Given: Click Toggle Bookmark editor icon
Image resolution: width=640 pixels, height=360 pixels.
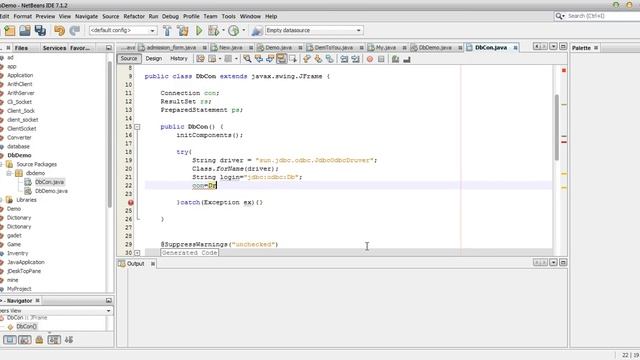Looking at the screenshot, I should 329,59.
